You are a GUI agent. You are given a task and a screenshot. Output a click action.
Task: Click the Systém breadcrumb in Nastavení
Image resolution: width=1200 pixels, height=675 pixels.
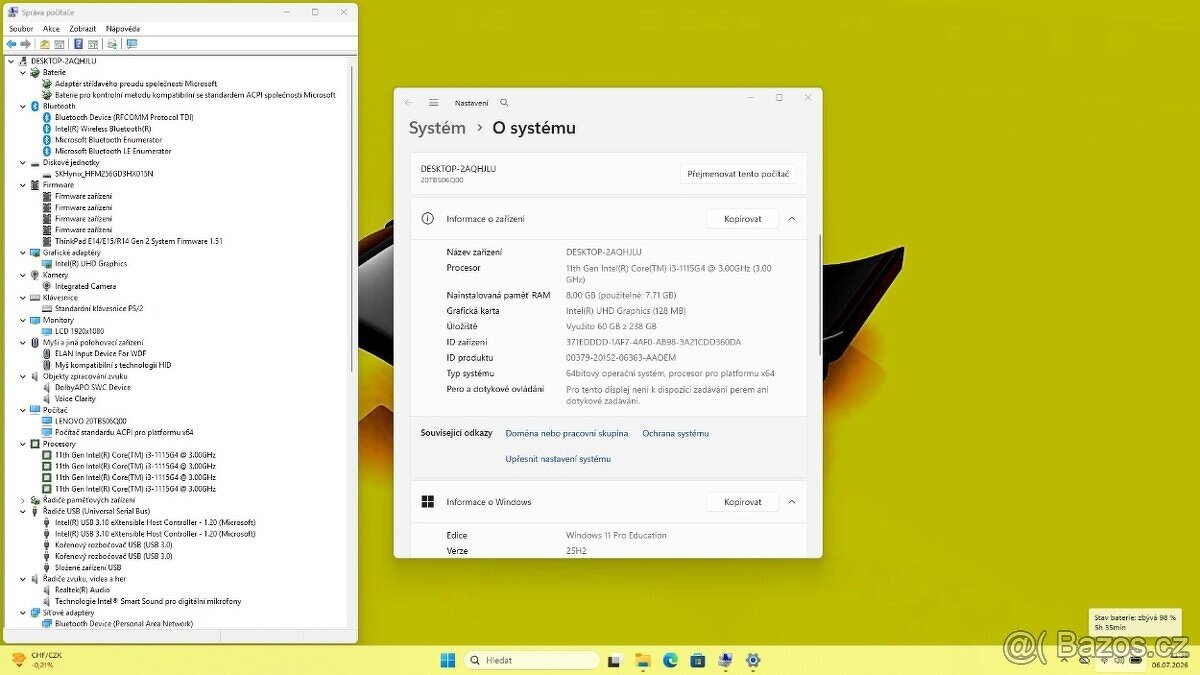pyautogui.click(x=437, y=128)
